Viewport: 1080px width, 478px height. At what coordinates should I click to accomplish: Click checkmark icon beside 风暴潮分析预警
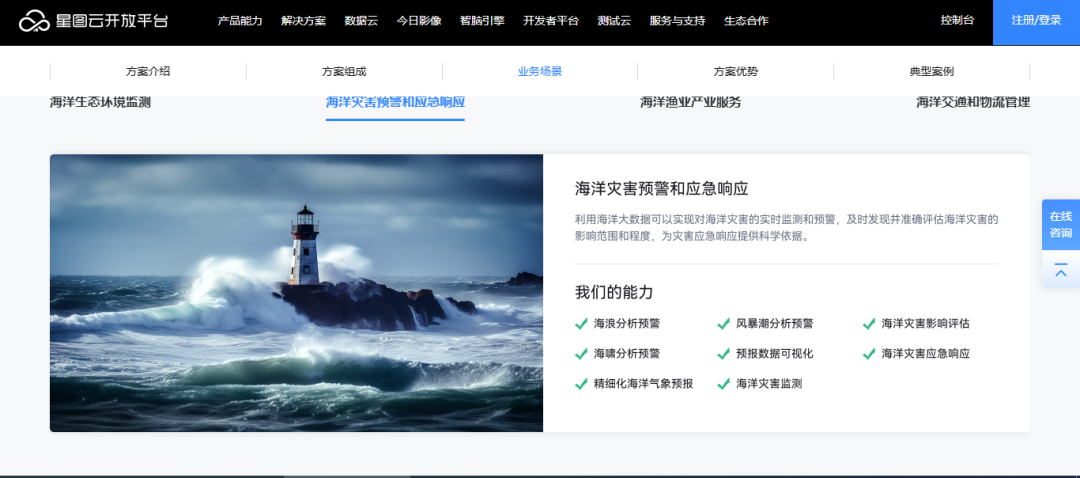pyautogui.click(x=723, y=324)
